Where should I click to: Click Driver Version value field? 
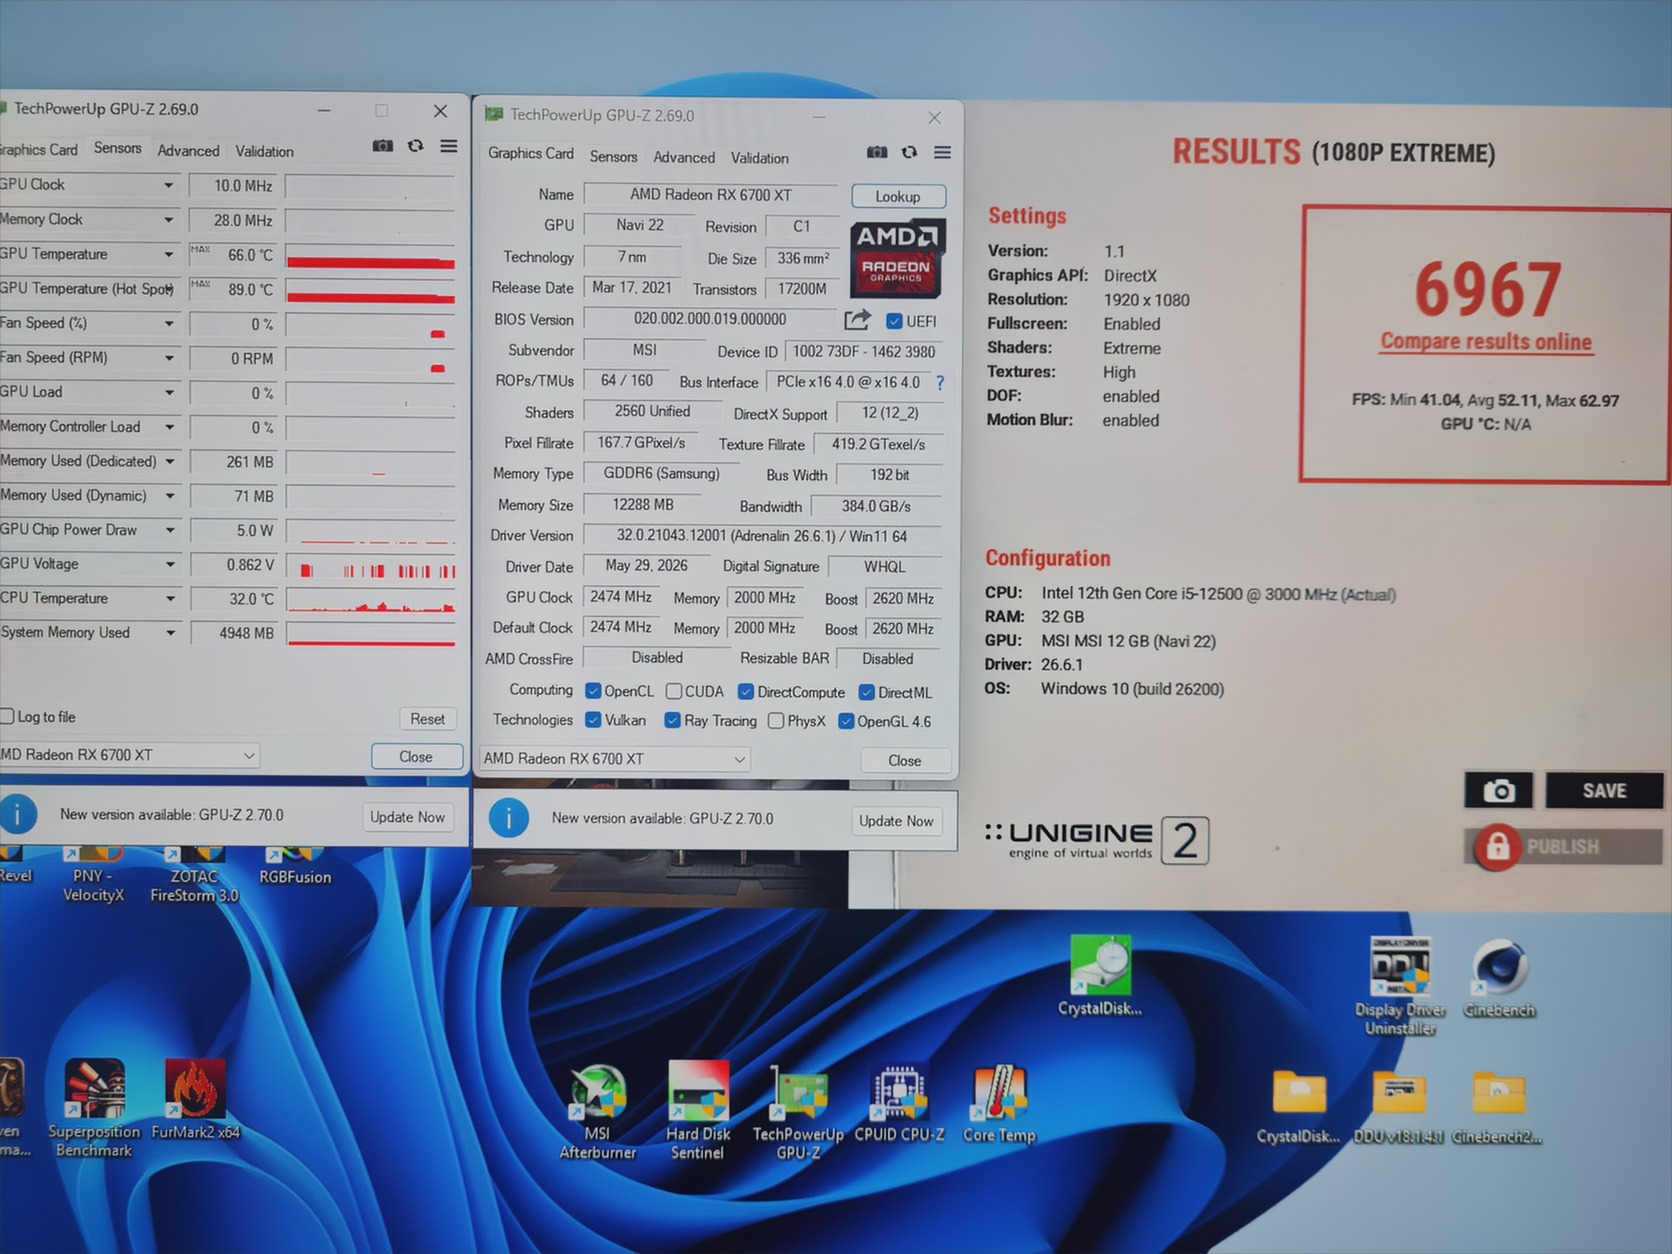pyautogui.click(x=762, y=537)
